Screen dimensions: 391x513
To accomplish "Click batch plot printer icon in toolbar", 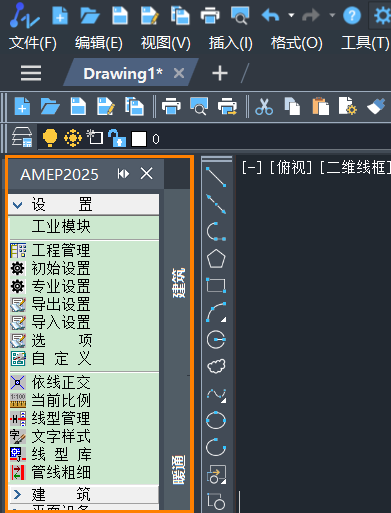I will tap(227, 107).
